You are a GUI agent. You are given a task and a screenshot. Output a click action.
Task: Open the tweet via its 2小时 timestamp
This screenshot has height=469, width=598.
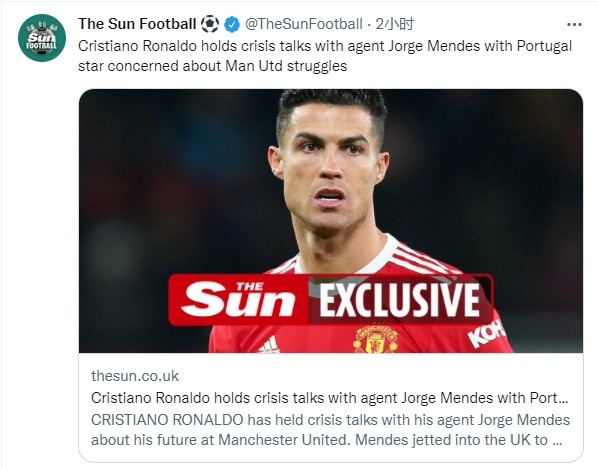coord(394,24)
